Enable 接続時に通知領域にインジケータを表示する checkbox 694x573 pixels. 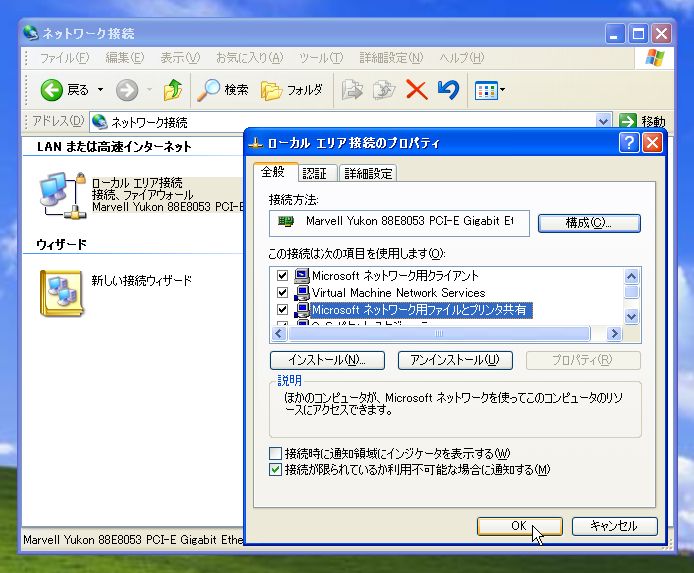[275, 453]
